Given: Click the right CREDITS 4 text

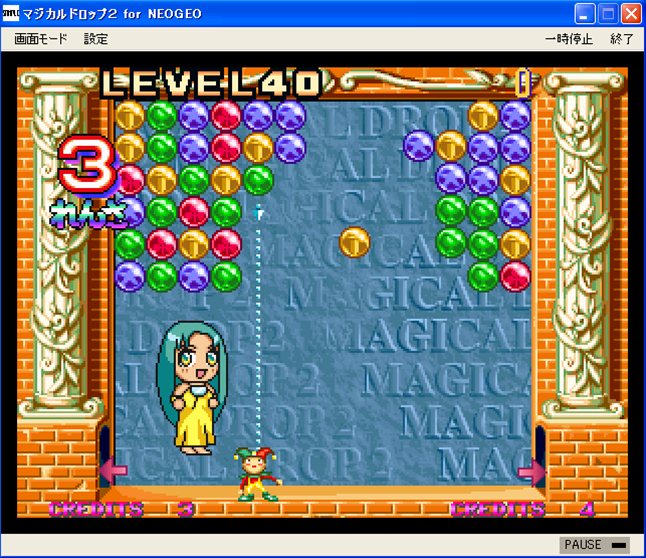Looking at the screenshot, I should coord(523,509).
